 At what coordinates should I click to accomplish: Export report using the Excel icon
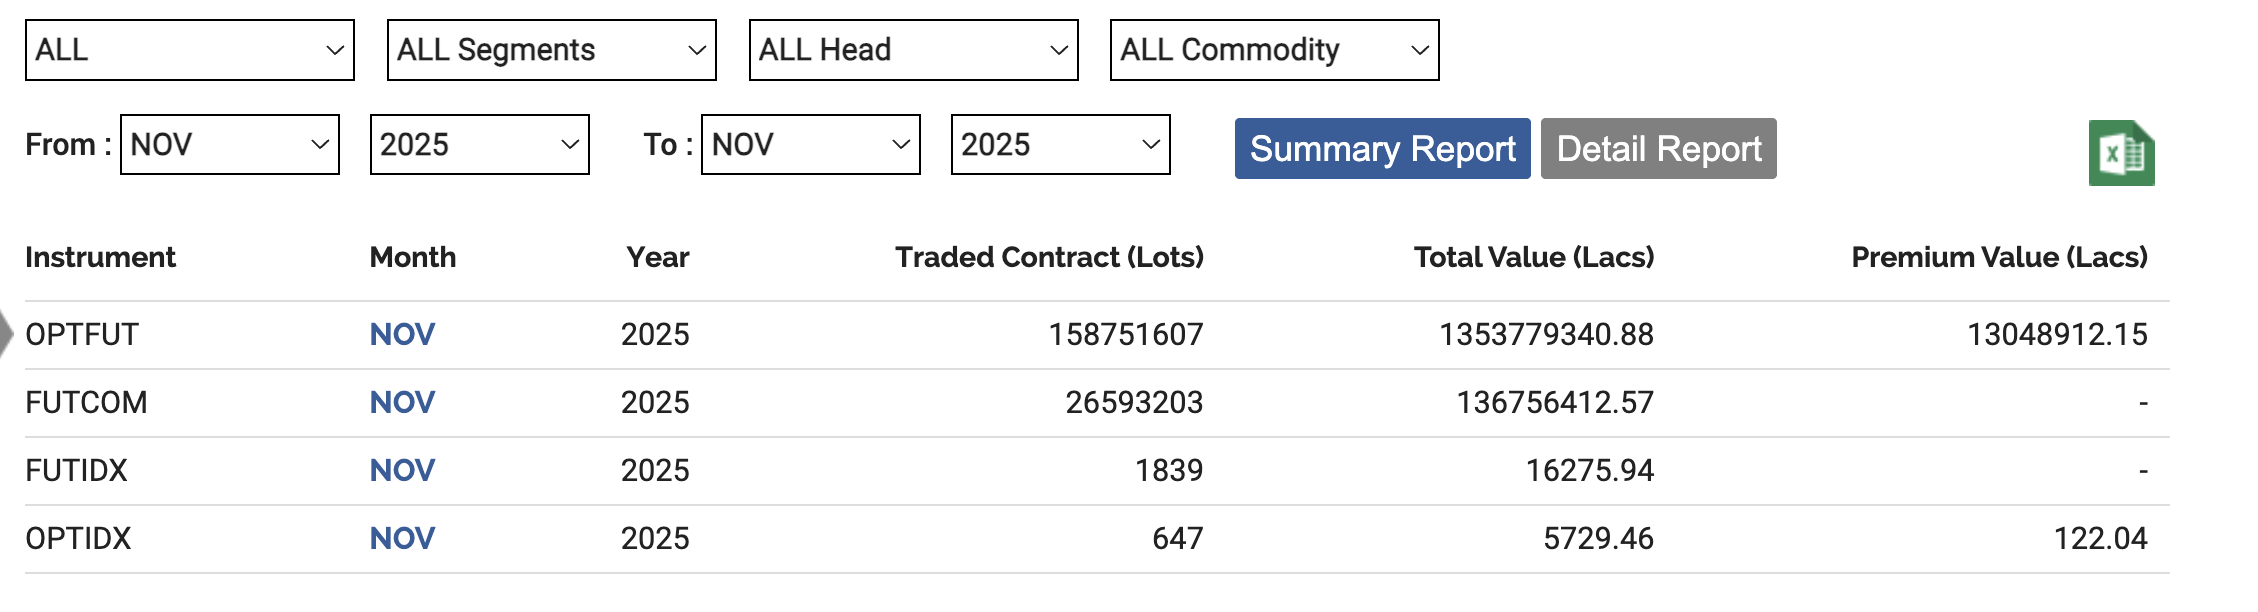coord(2120,153)
